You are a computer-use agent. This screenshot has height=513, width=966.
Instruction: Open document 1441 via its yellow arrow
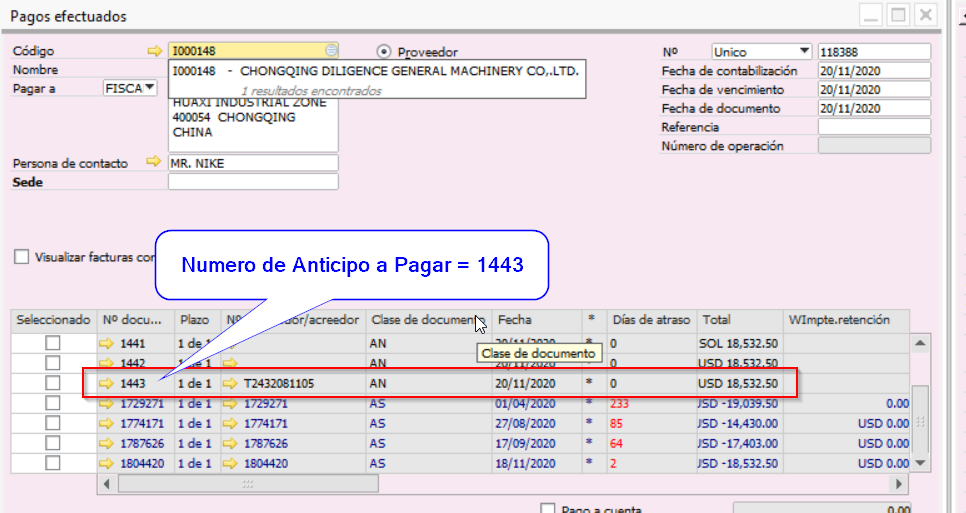click(108, 342)
